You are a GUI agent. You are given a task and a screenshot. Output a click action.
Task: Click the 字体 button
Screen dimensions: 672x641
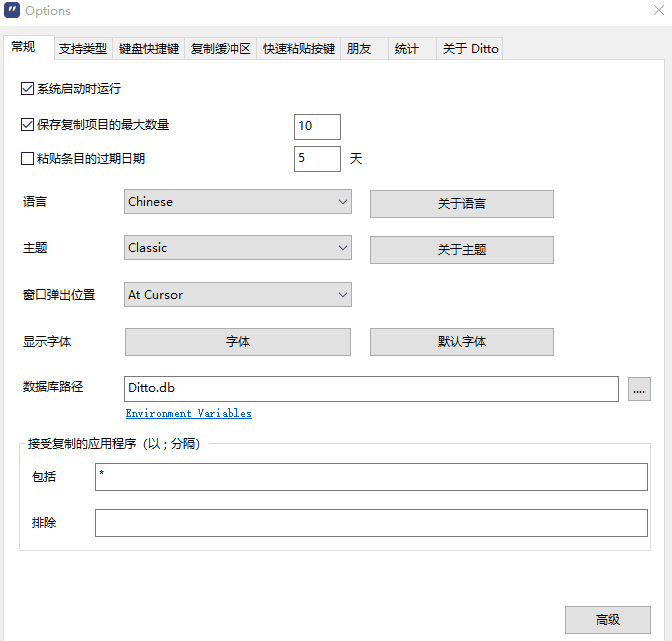click(238, 341)
